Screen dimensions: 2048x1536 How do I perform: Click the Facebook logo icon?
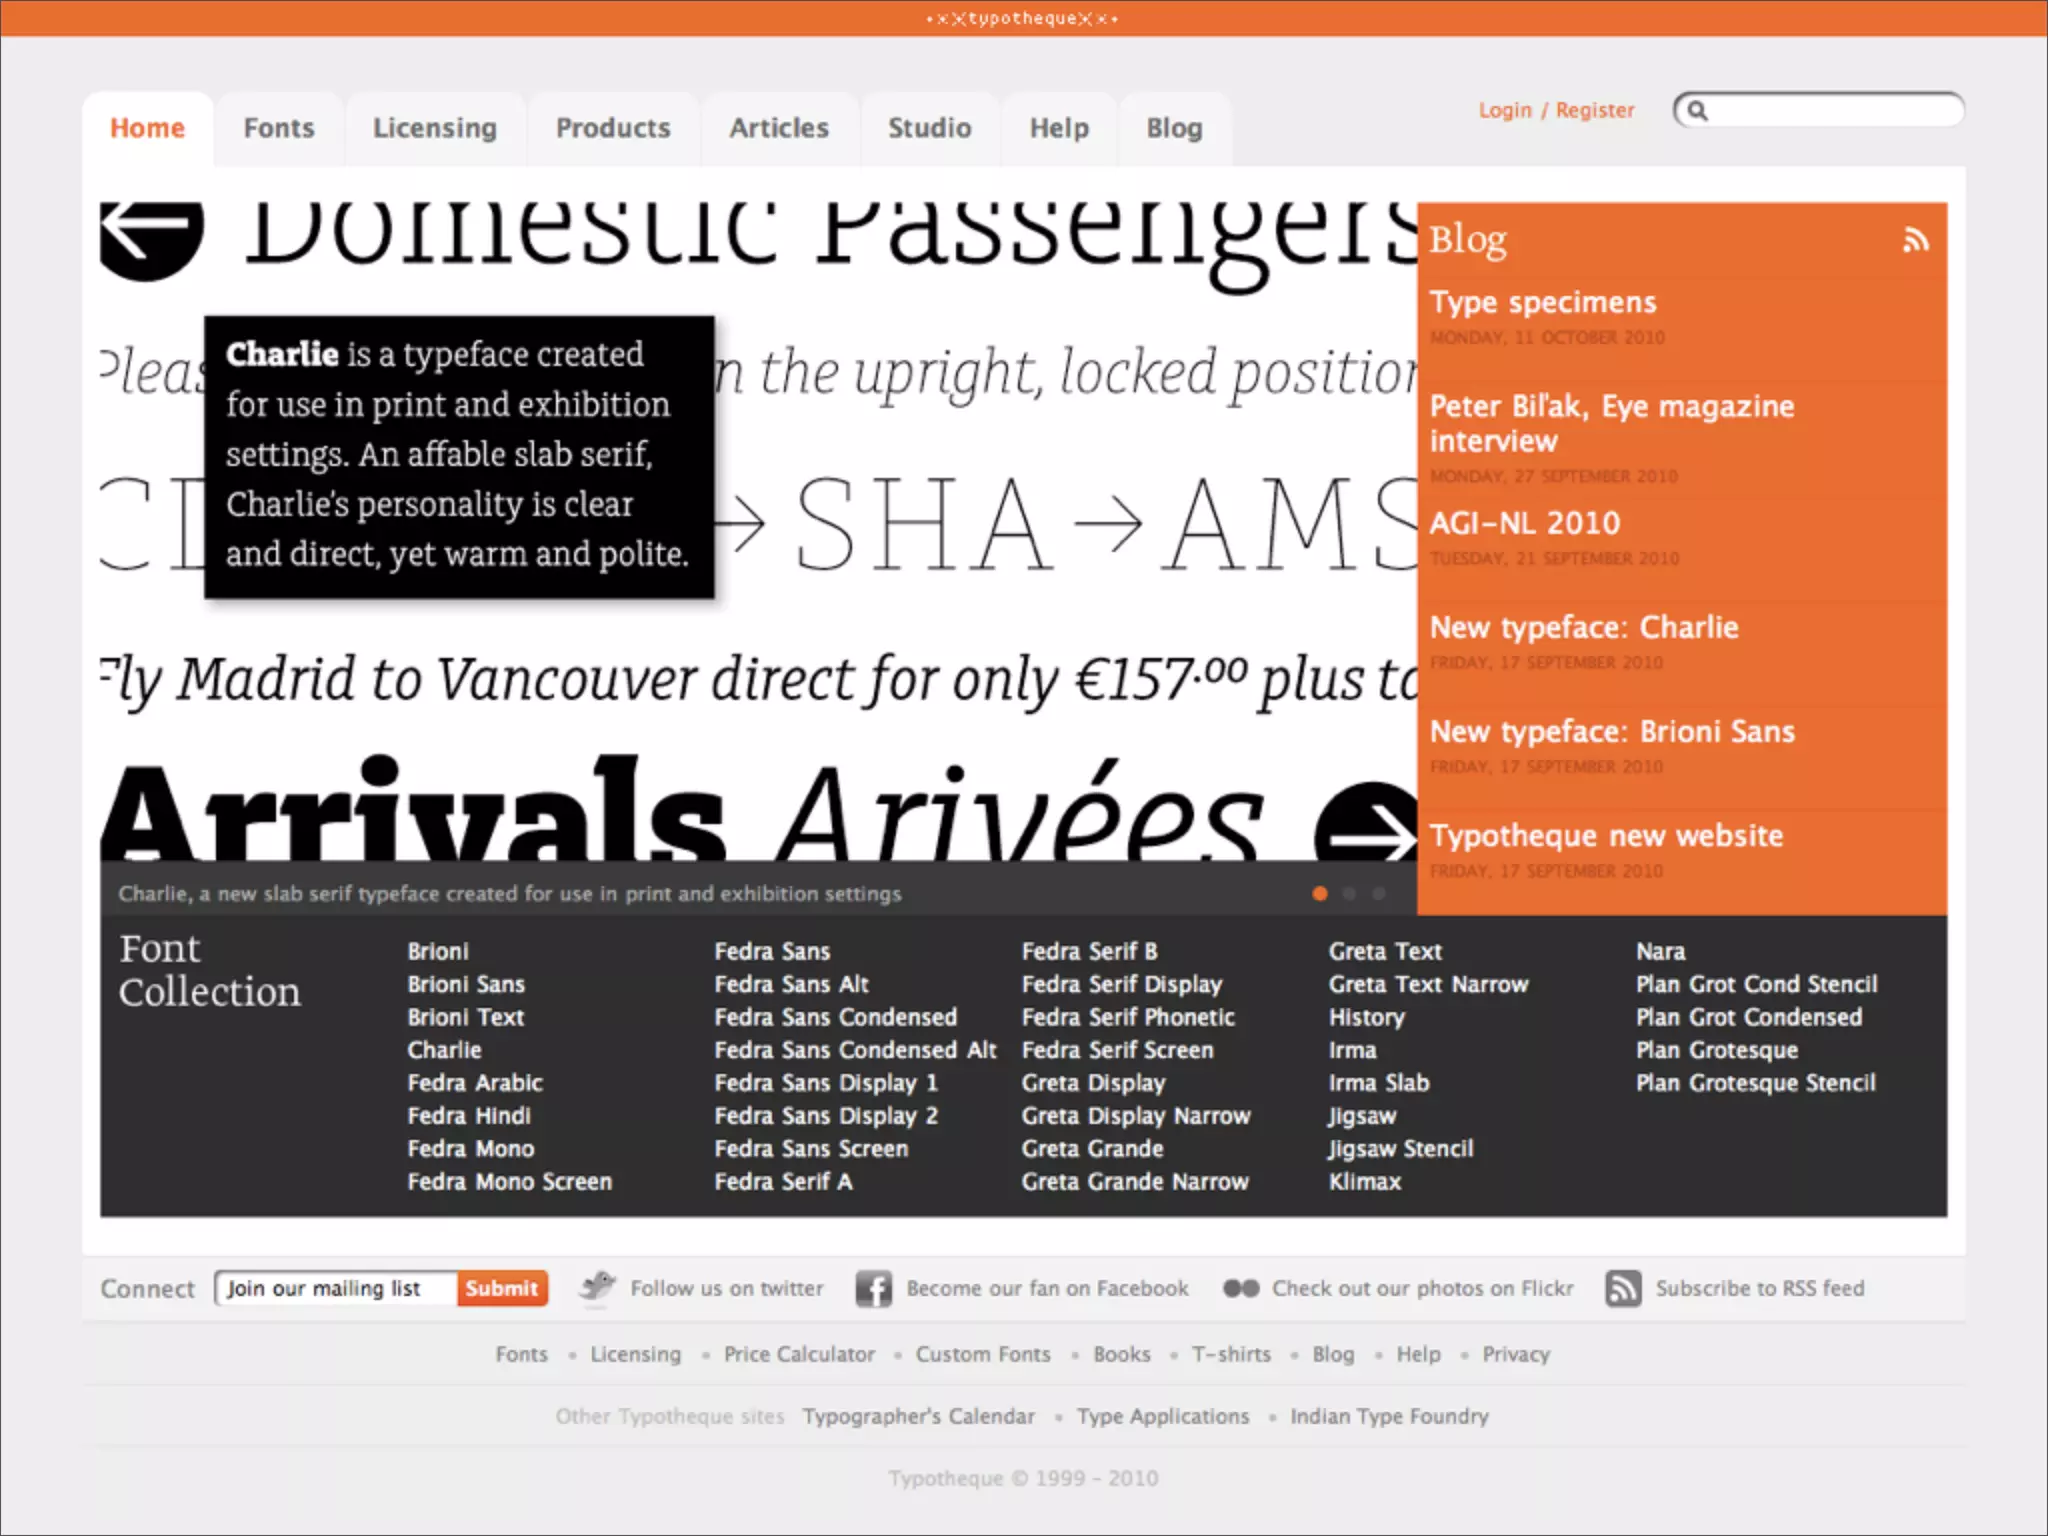(873, 1289)
